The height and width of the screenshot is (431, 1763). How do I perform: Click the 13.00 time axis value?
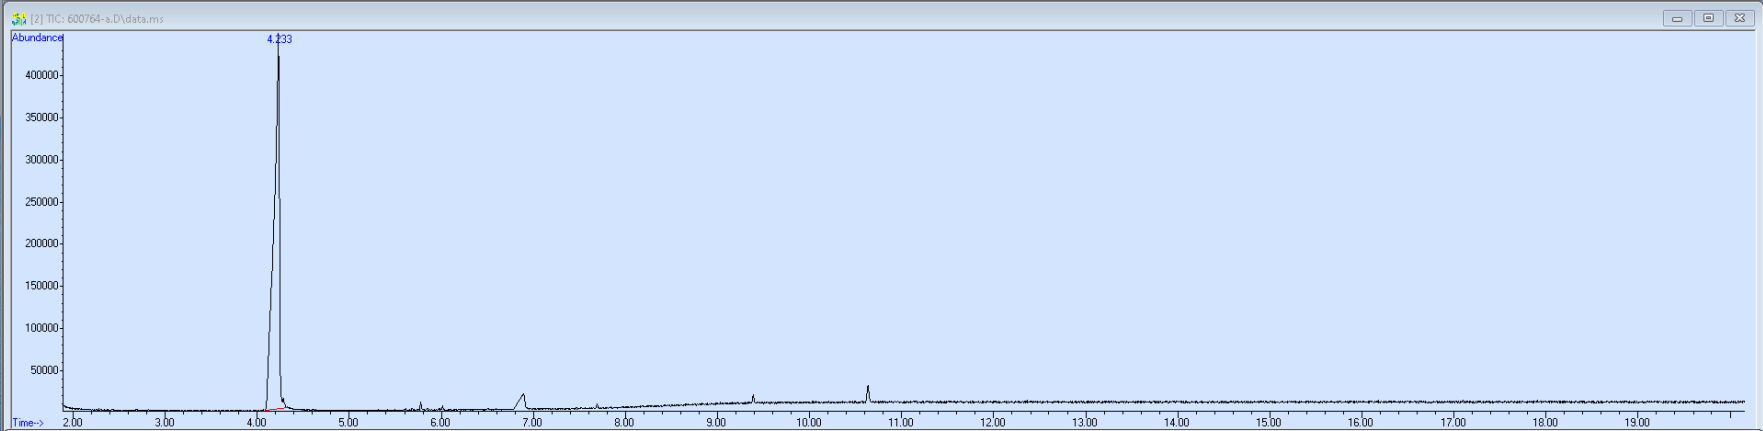pos(1084,423)
